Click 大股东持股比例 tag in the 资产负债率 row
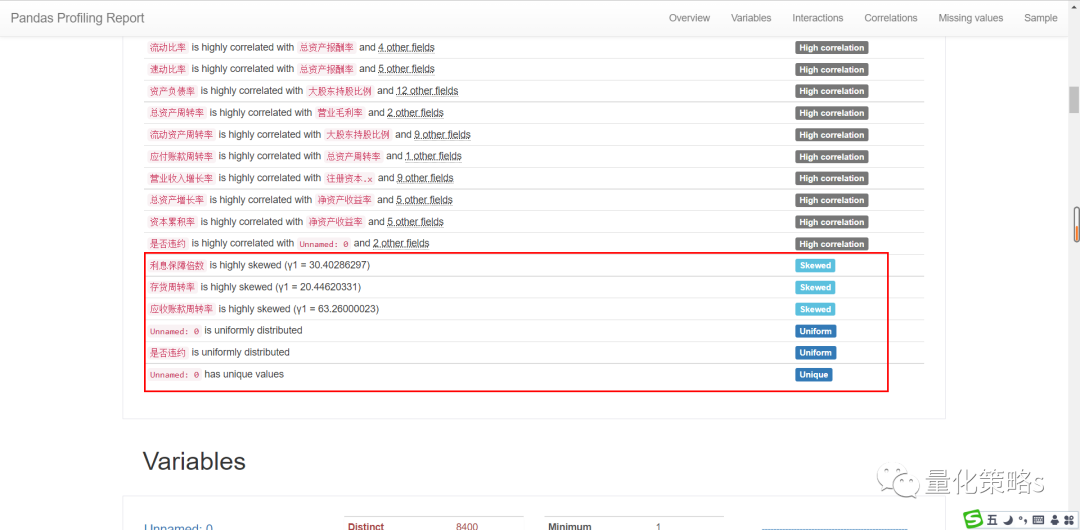The image size is (1080, 530). [x=339, y=91]
